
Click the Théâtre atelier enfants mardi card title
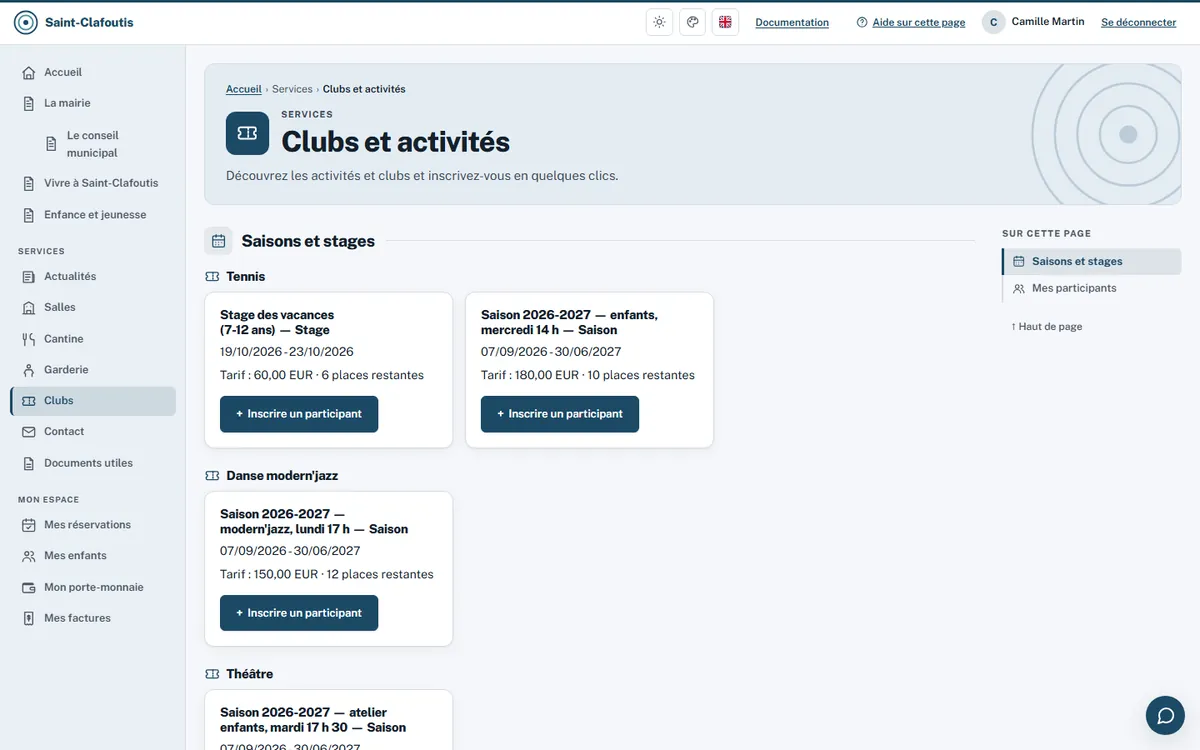click(x=313, y=720)
